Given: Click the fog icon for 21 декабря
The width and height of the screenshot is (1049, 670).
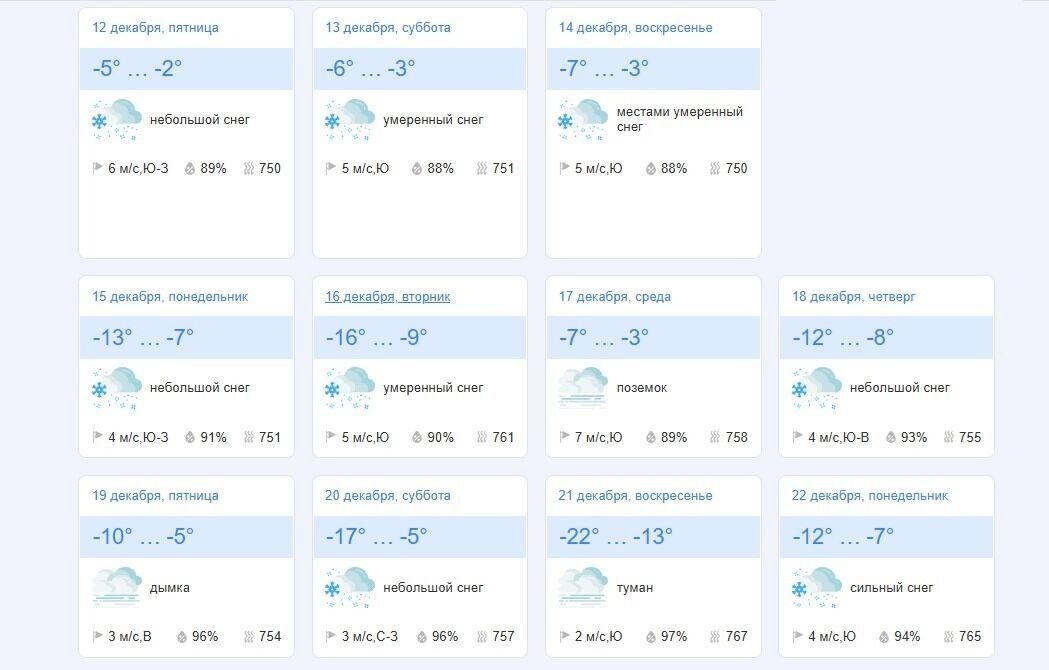Looking at the screenshot, I should tap(582, 588).
